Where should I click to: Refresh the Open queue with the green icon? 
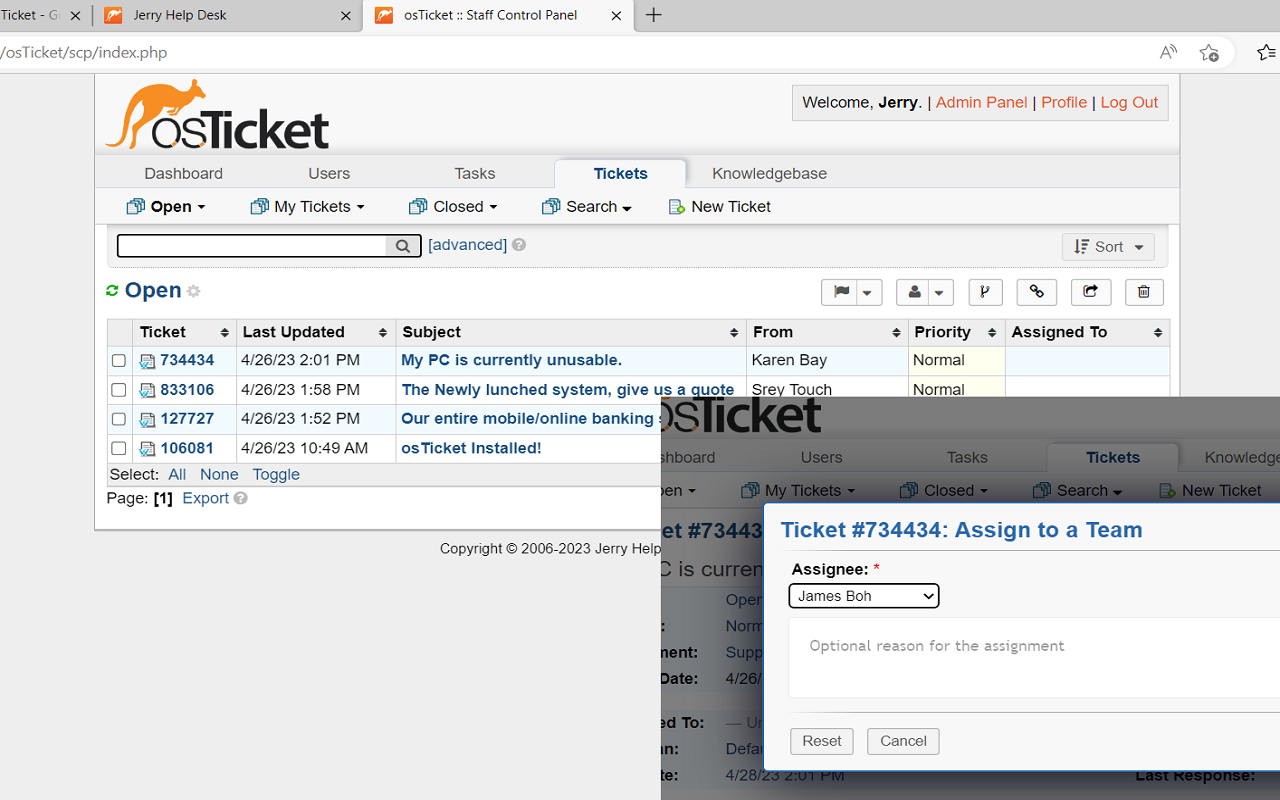coord(110,290)
